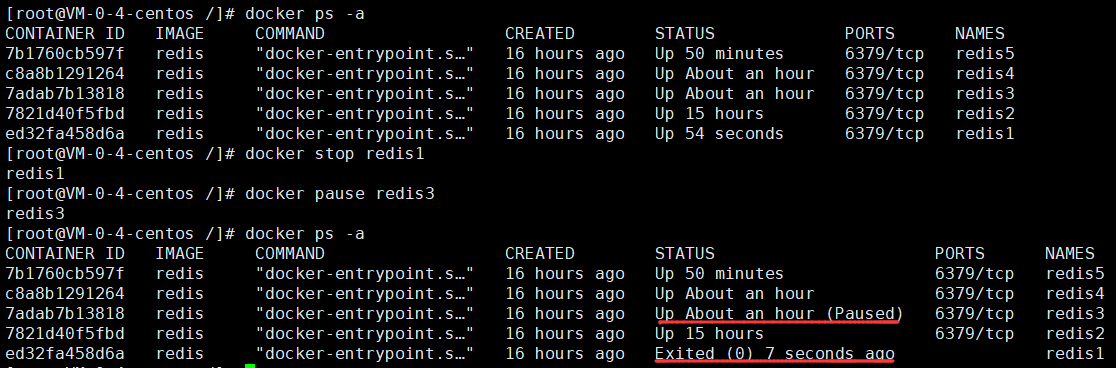Click the green terminal cursor block

coord(250,366)
